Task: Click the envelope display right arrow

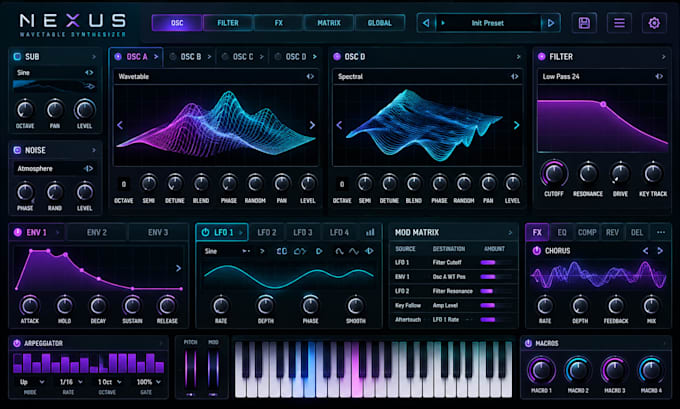Action: click(178, 268)
